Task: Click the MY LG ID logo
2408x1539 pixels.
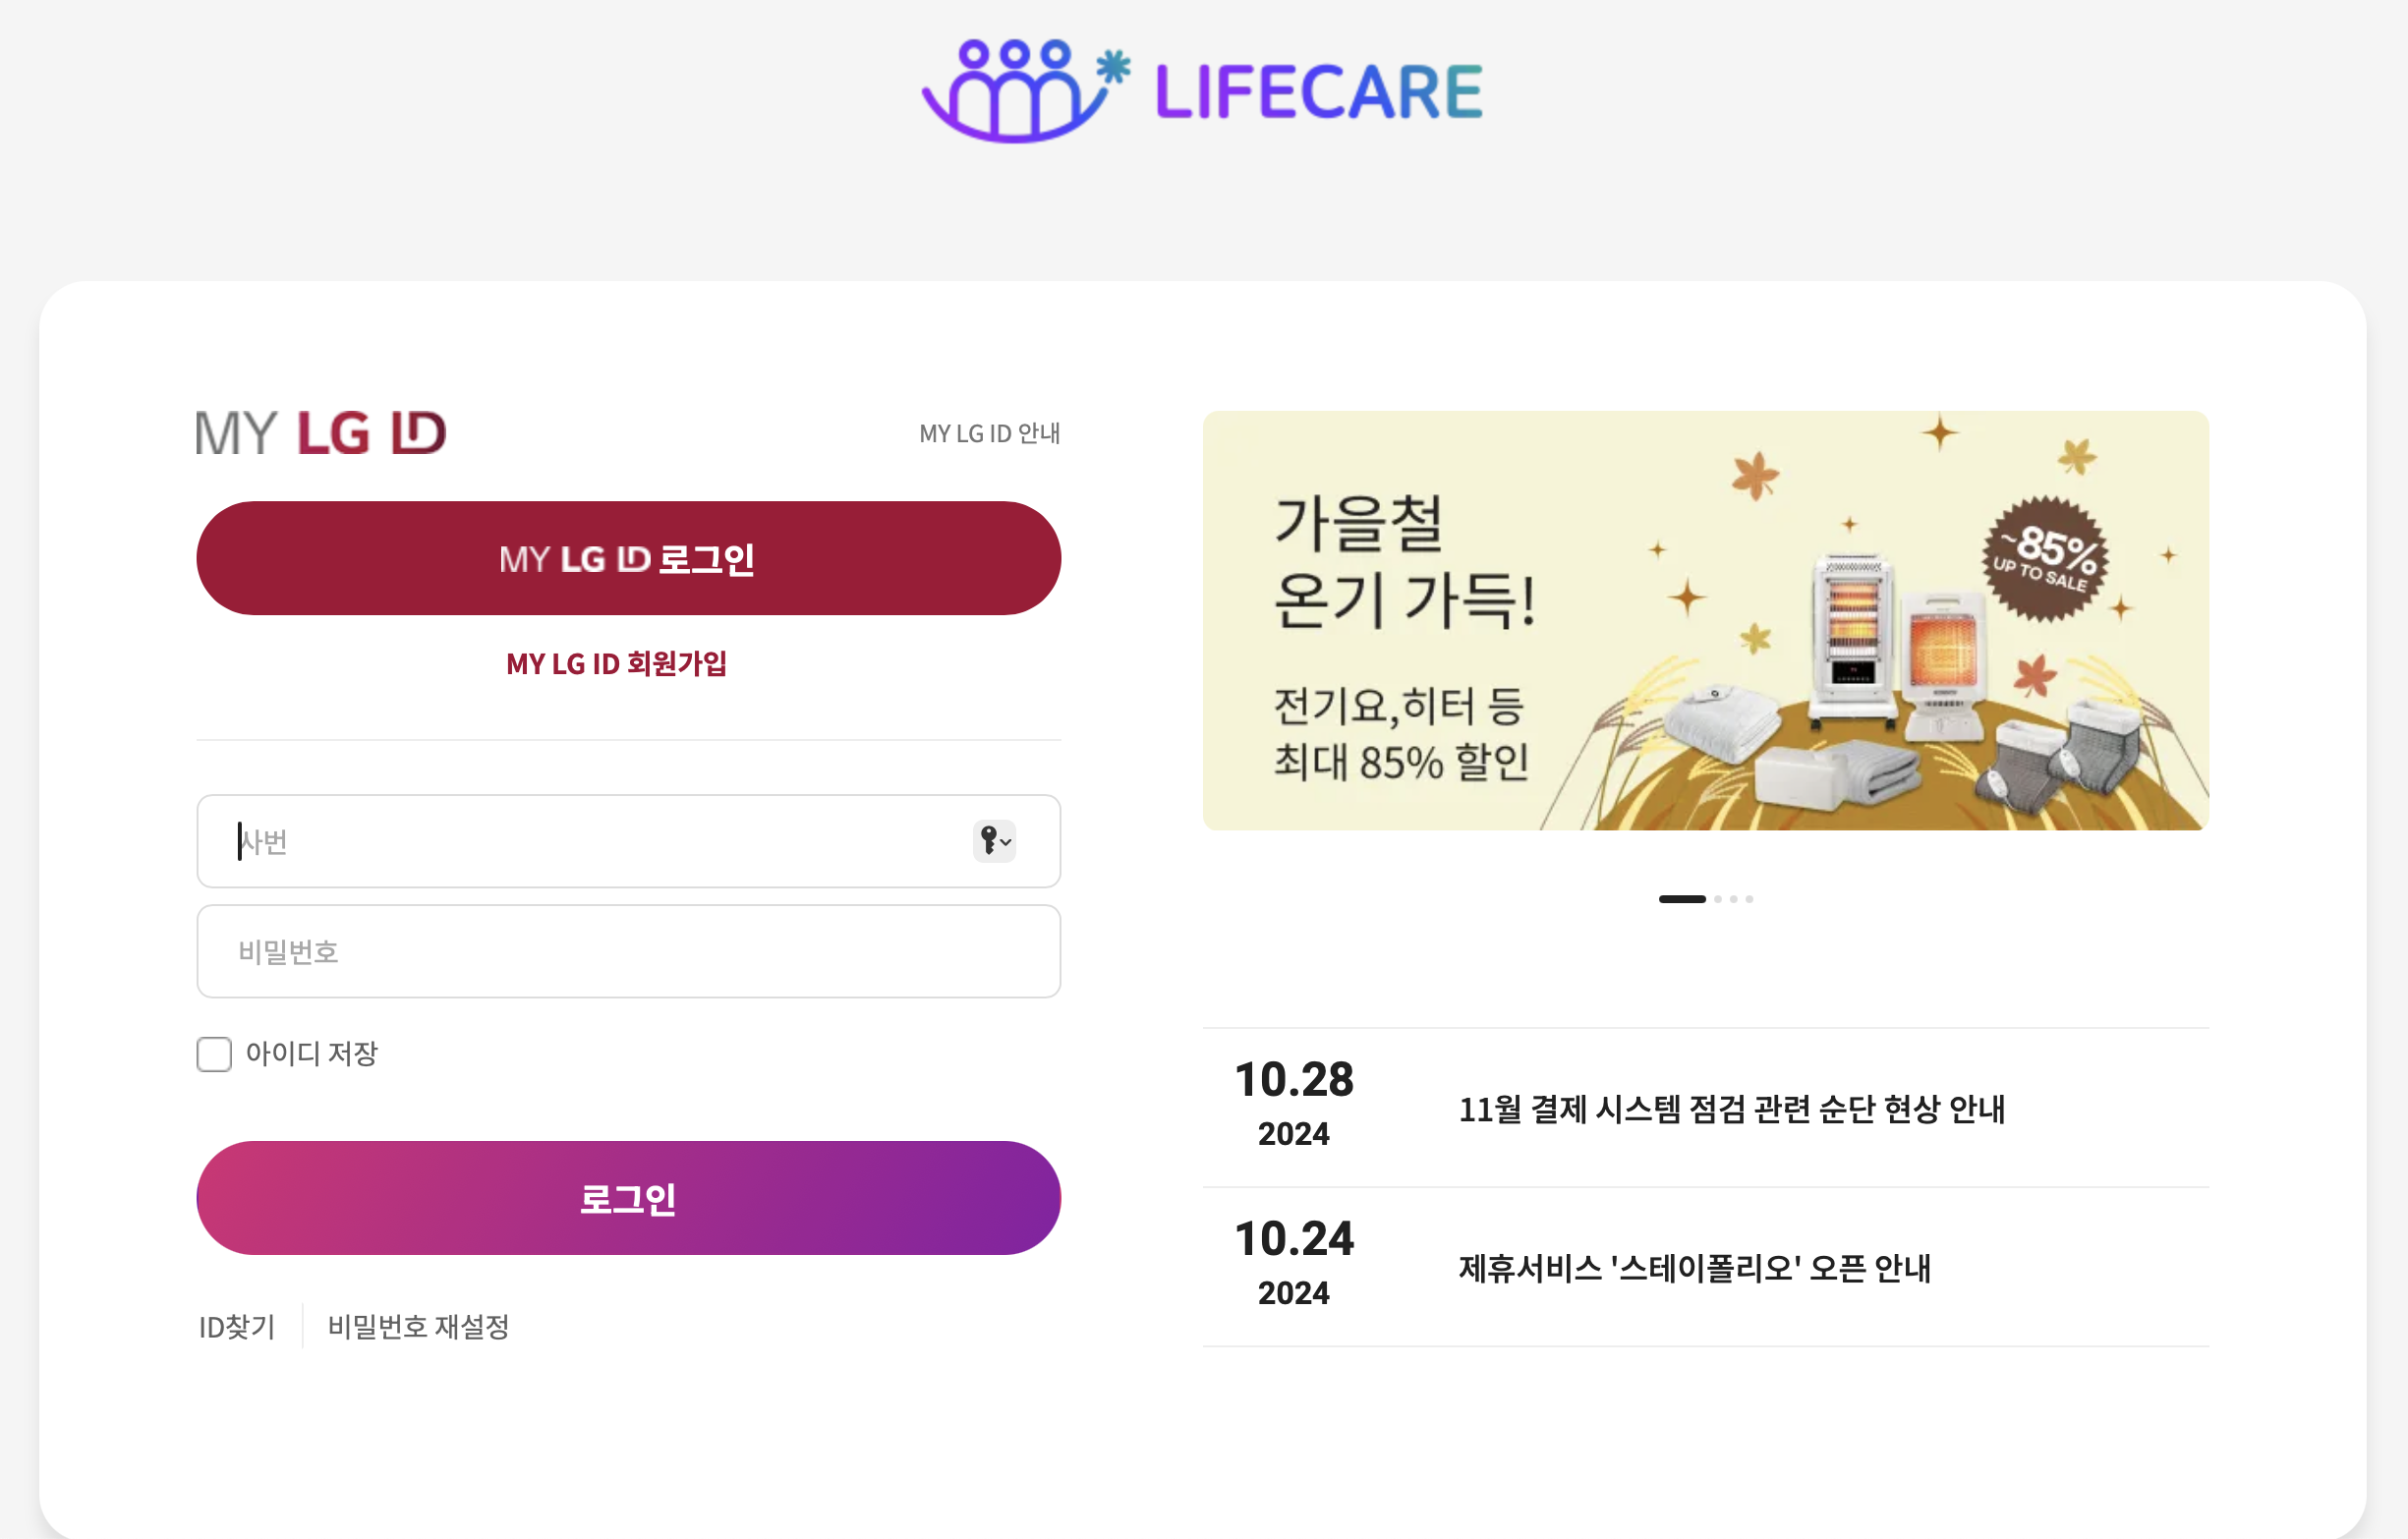Action: pos(320,432)
